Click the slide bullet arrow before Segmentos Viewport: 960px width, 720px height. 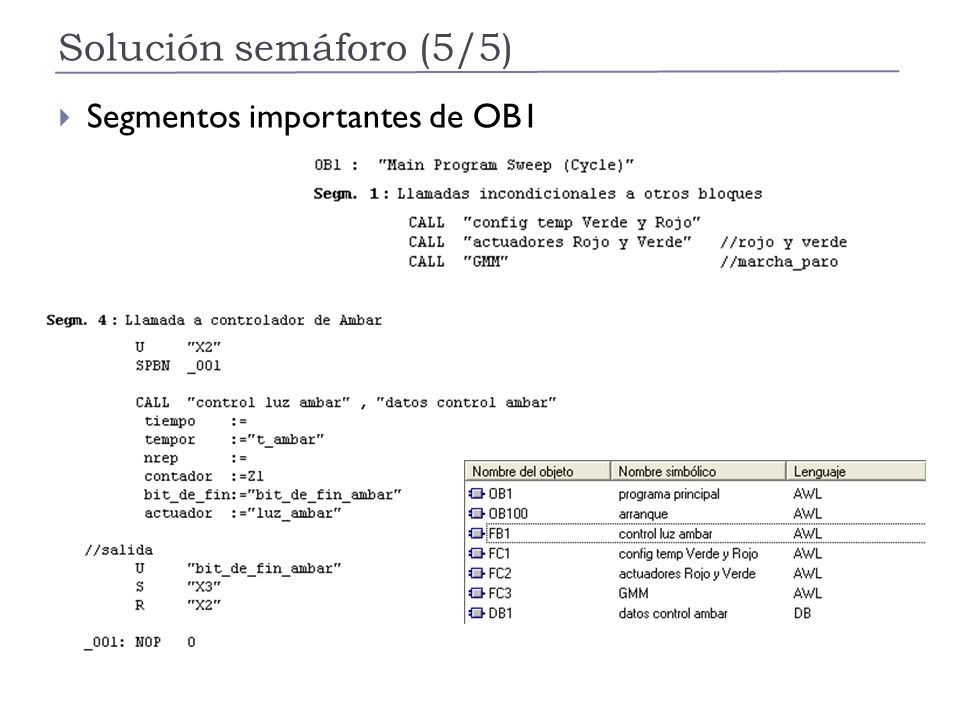tap(65, 117)
